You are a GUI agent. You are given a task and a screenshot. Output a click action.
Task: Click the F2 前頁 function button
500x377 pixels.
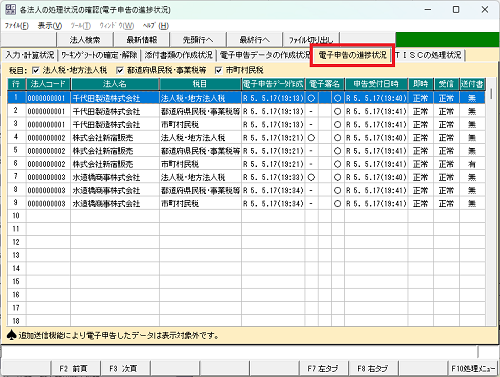click(x=75, y=368)
